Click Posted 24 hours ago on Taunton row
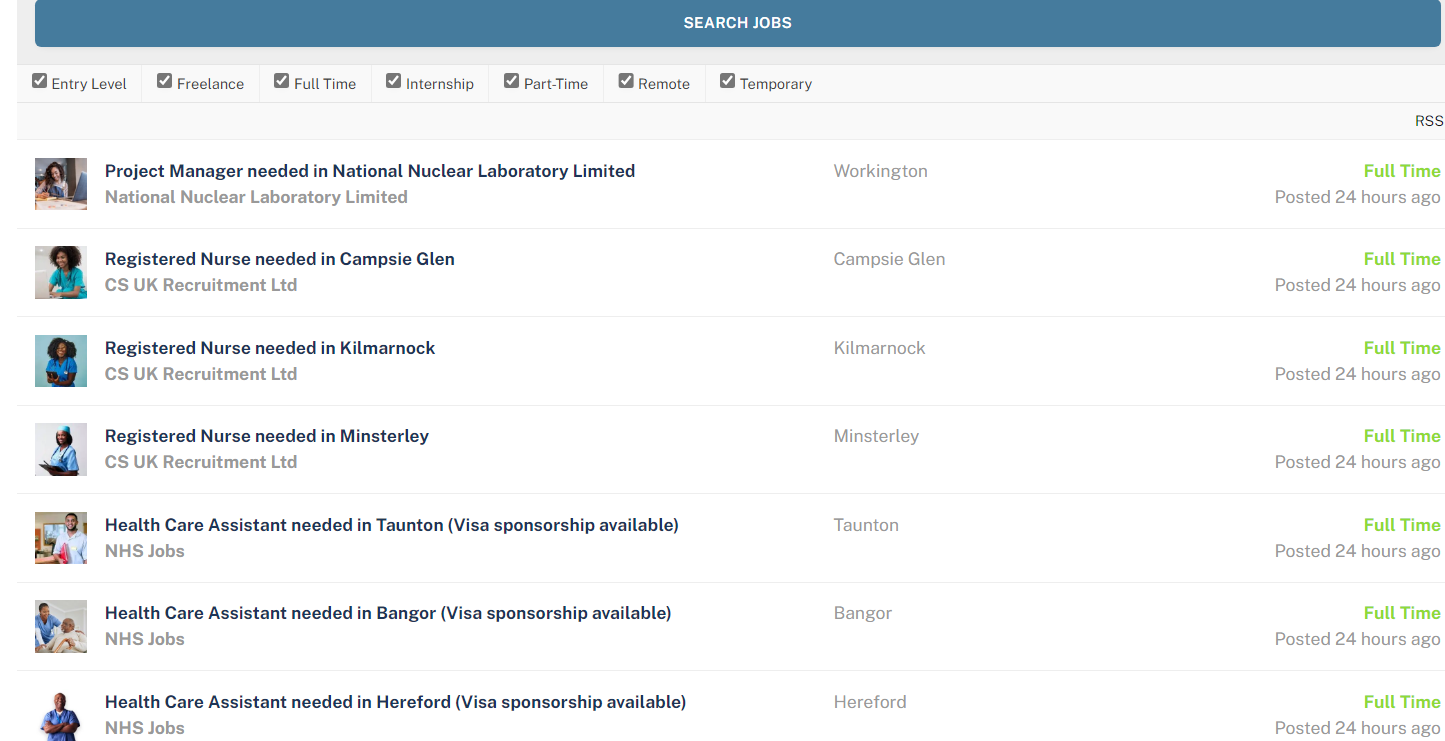The image size is (1445, 741). point(1357,551)
